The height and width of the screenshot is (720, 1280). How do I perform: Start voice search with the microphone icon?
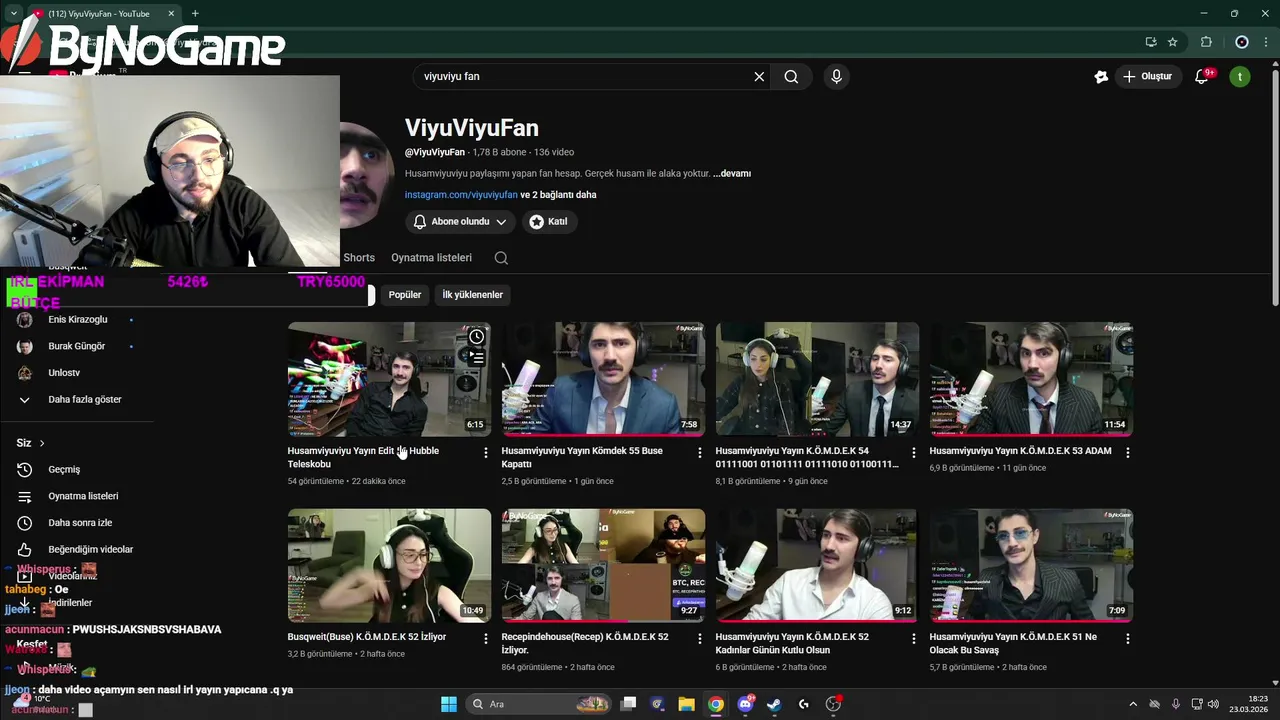click(x=836, y=77)
